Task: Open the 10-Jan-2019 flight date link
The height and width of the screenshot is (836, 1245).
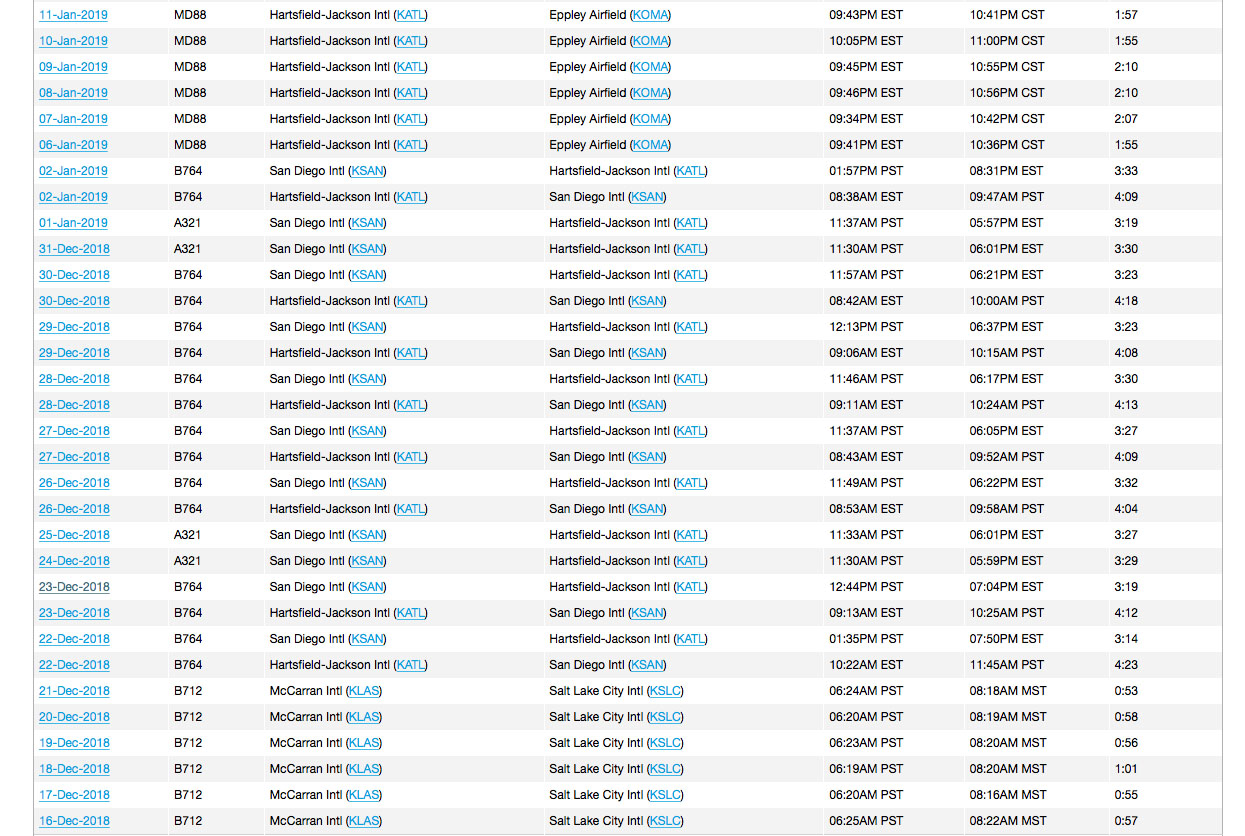Action: point(73,41)
